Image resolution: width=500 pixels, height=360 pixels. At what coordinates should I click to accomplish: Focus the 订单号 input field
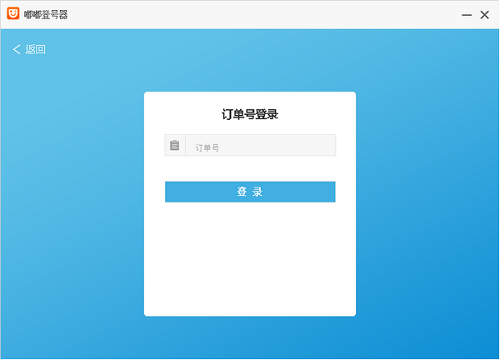pos(260,145)
